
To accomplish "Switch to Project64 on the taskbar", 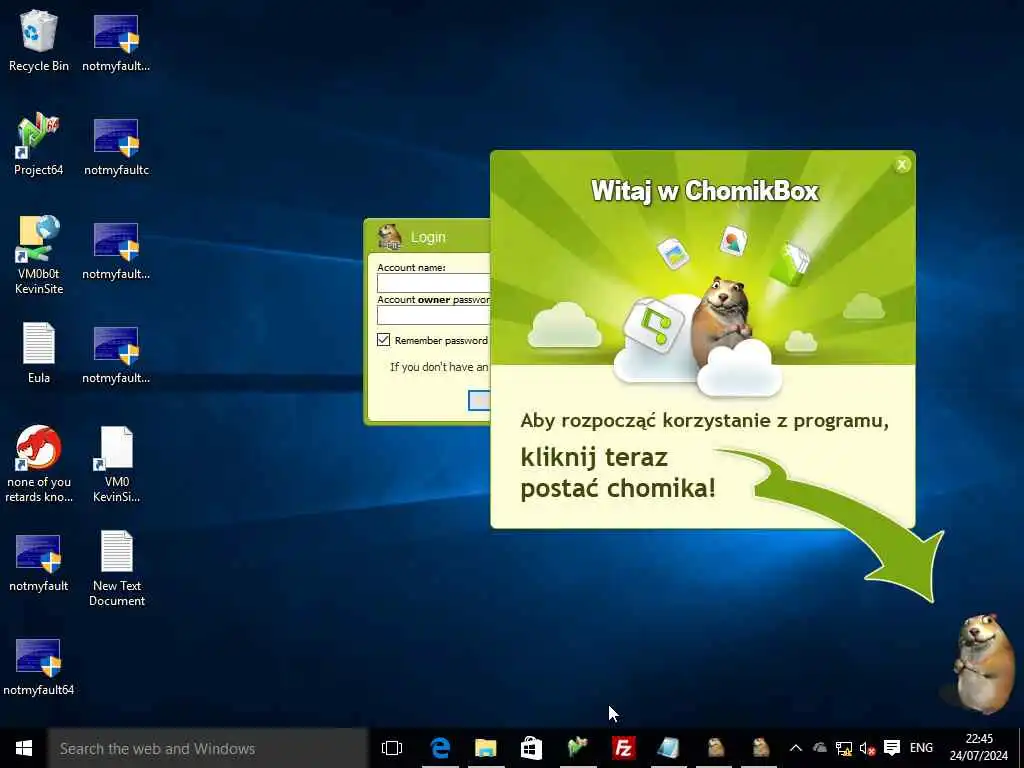I will [577, 748].
